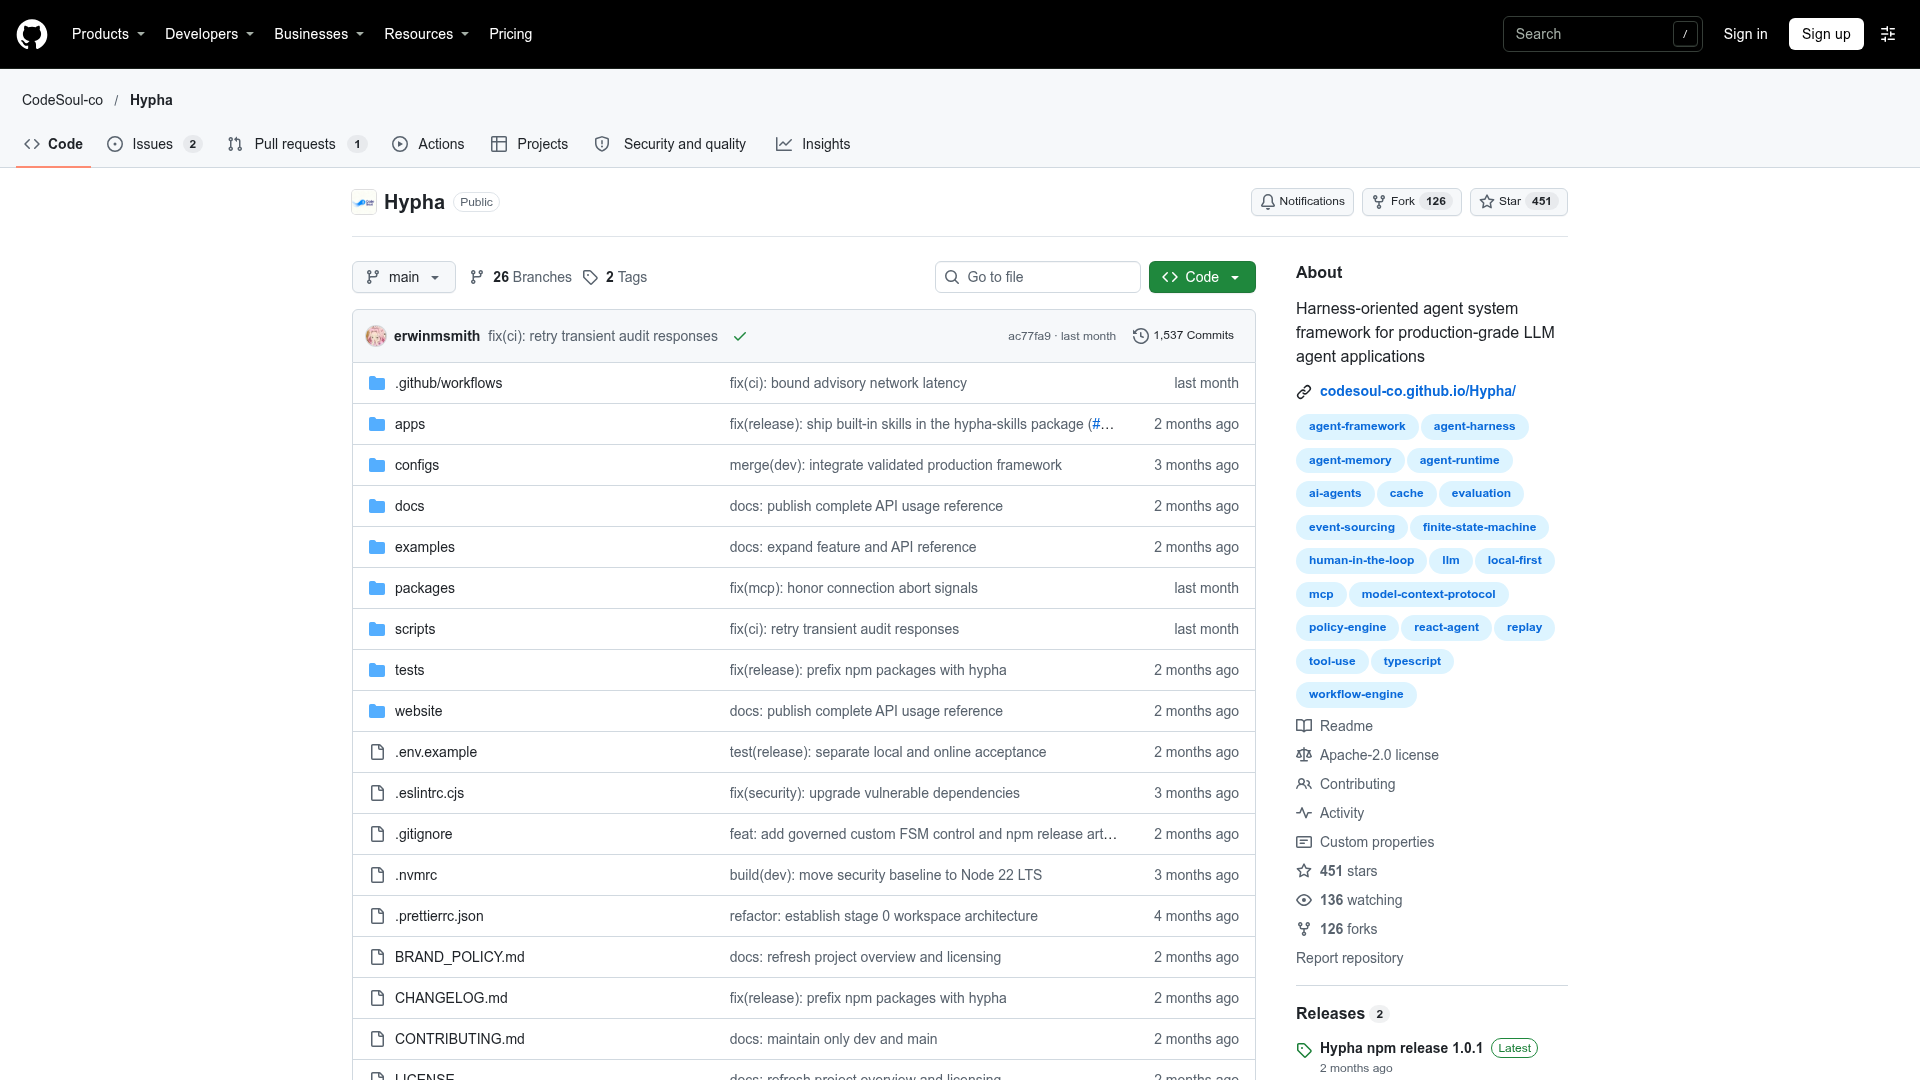Viewport: 1920px width, 1080px height.
Task: Open the CHANGELOG.md file
Action: (x=451, y=998)
